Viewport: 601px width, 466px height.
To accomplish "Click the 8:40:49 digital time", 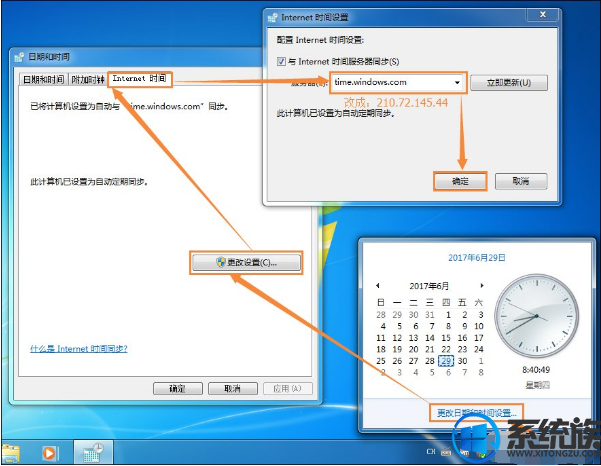I will click(x=536, y=370).
